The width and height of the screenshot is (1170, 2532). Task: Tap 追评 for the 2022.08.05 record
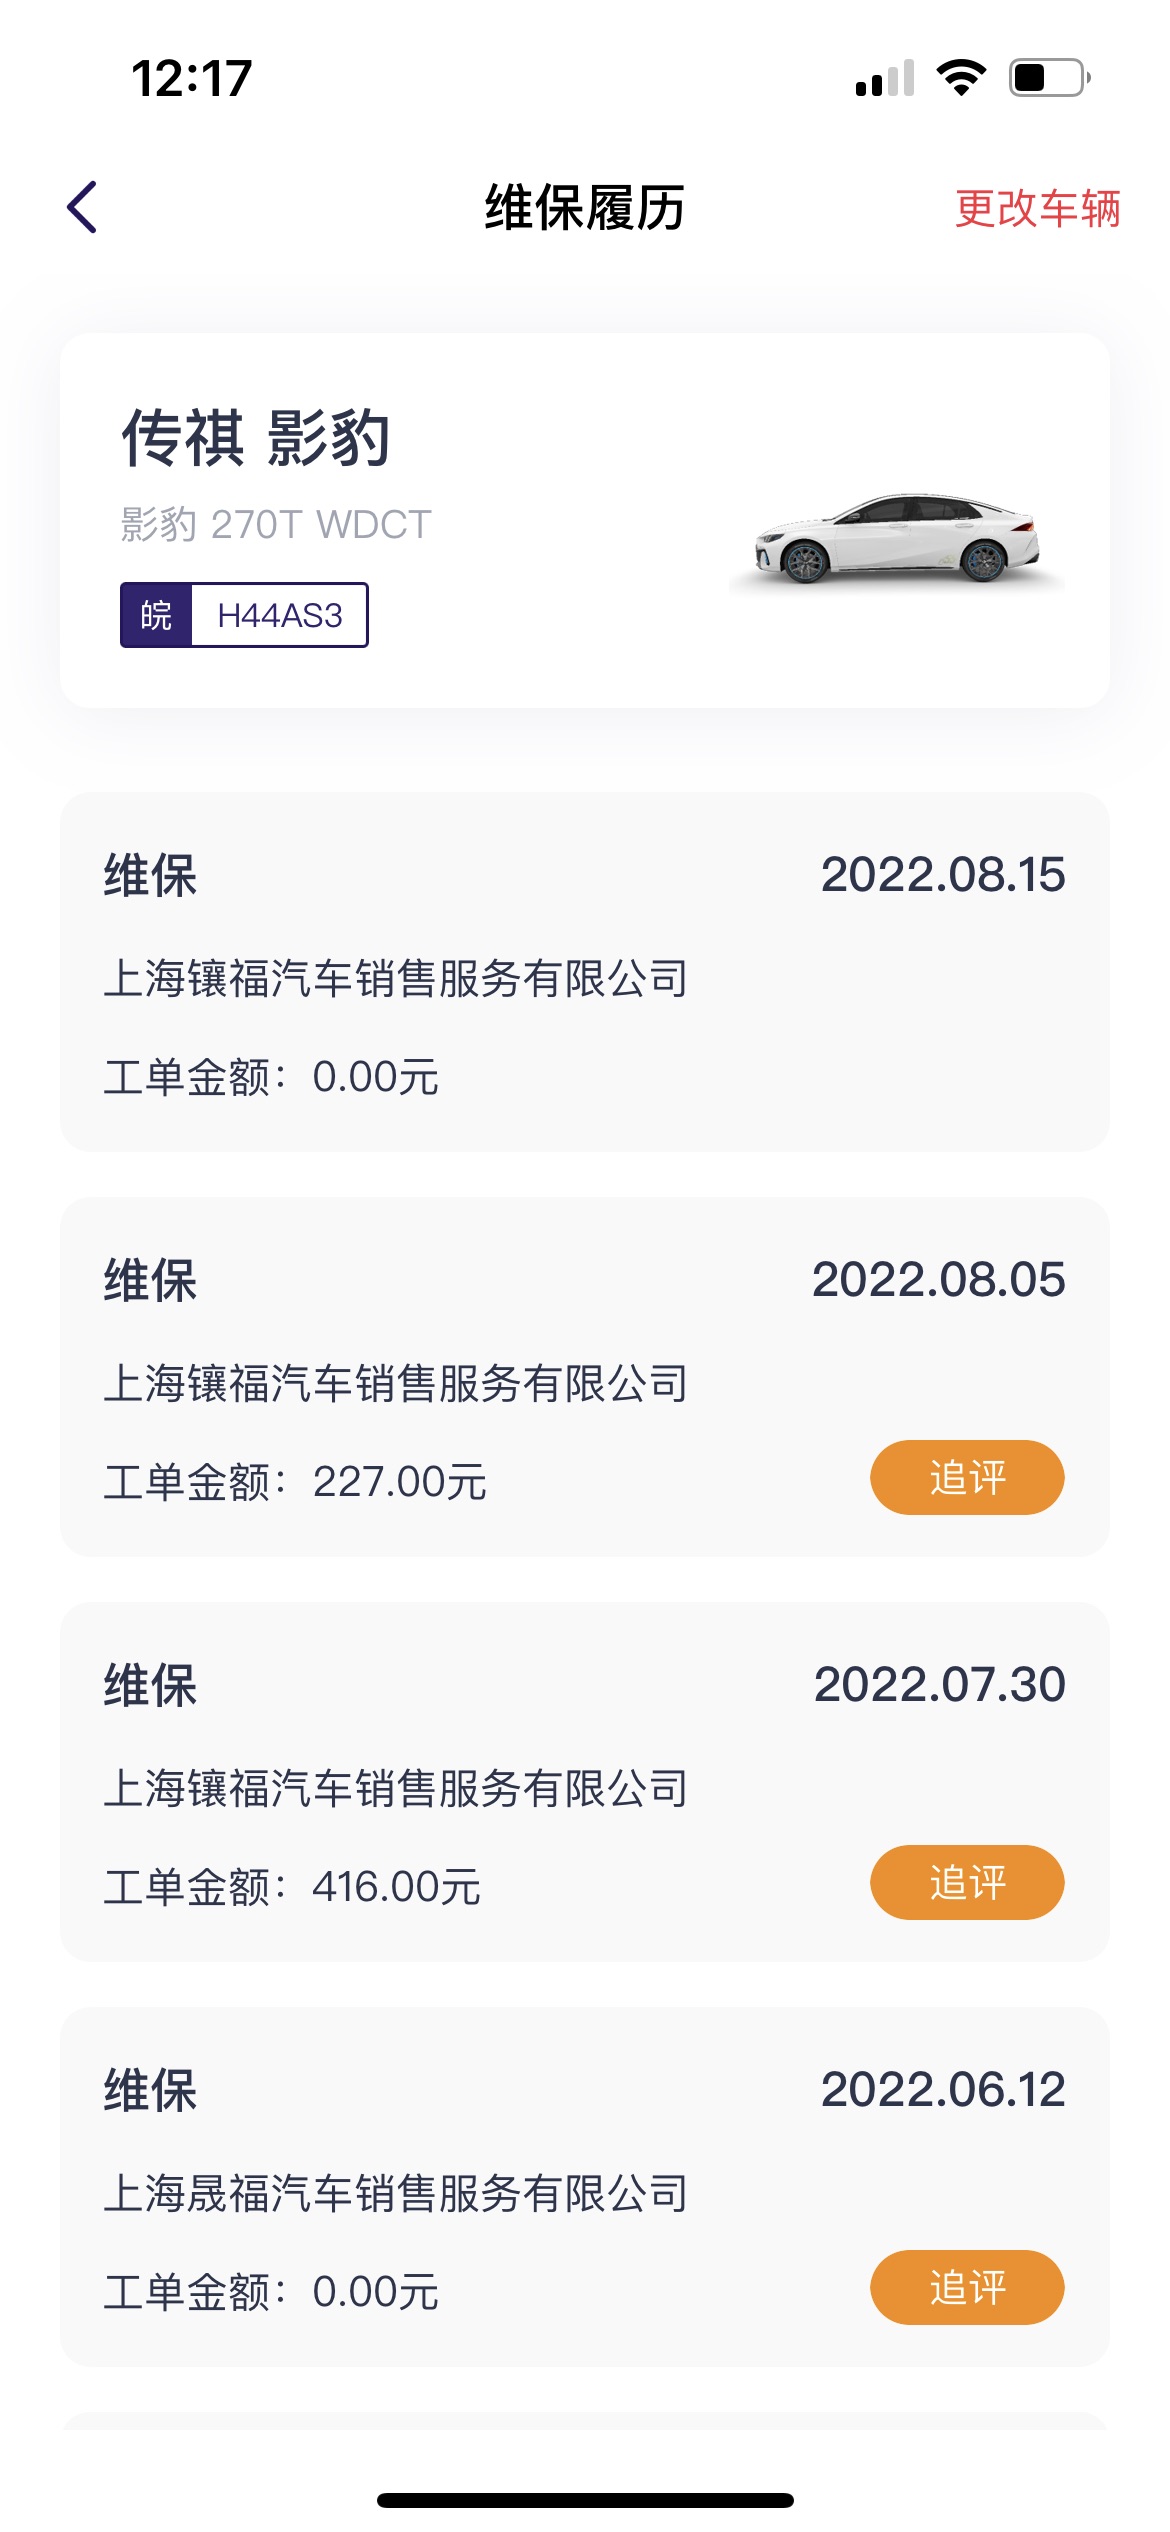tap(966, 1477)
